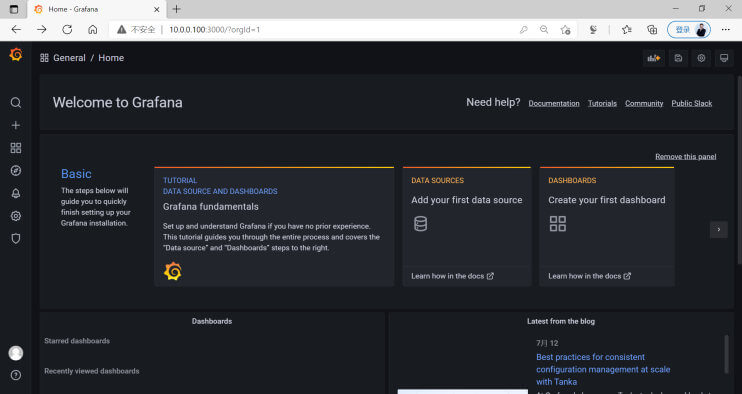
Task: Click the browser Refresh button
Action: pos(67,29)
